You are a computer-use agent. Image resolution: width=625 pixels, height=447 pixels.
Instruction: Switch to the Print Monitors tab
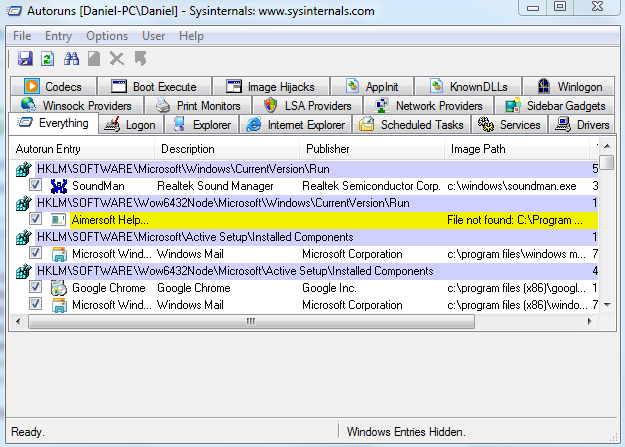click(198, 105)
